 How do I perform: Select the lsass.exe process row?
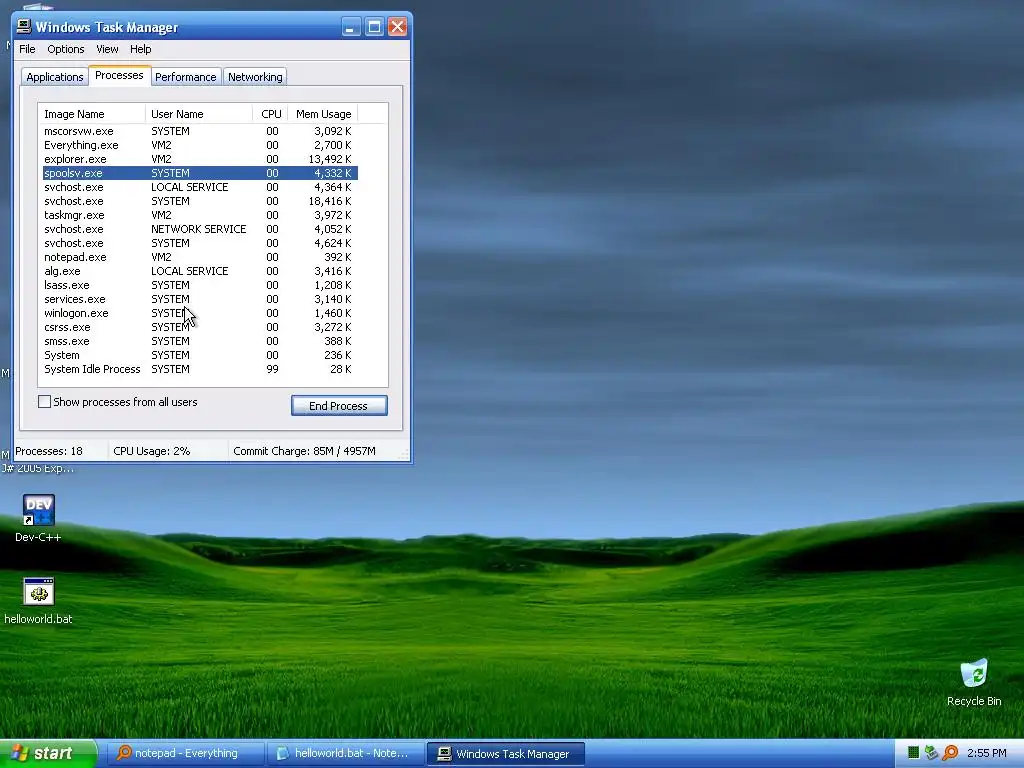coord(200,285)
